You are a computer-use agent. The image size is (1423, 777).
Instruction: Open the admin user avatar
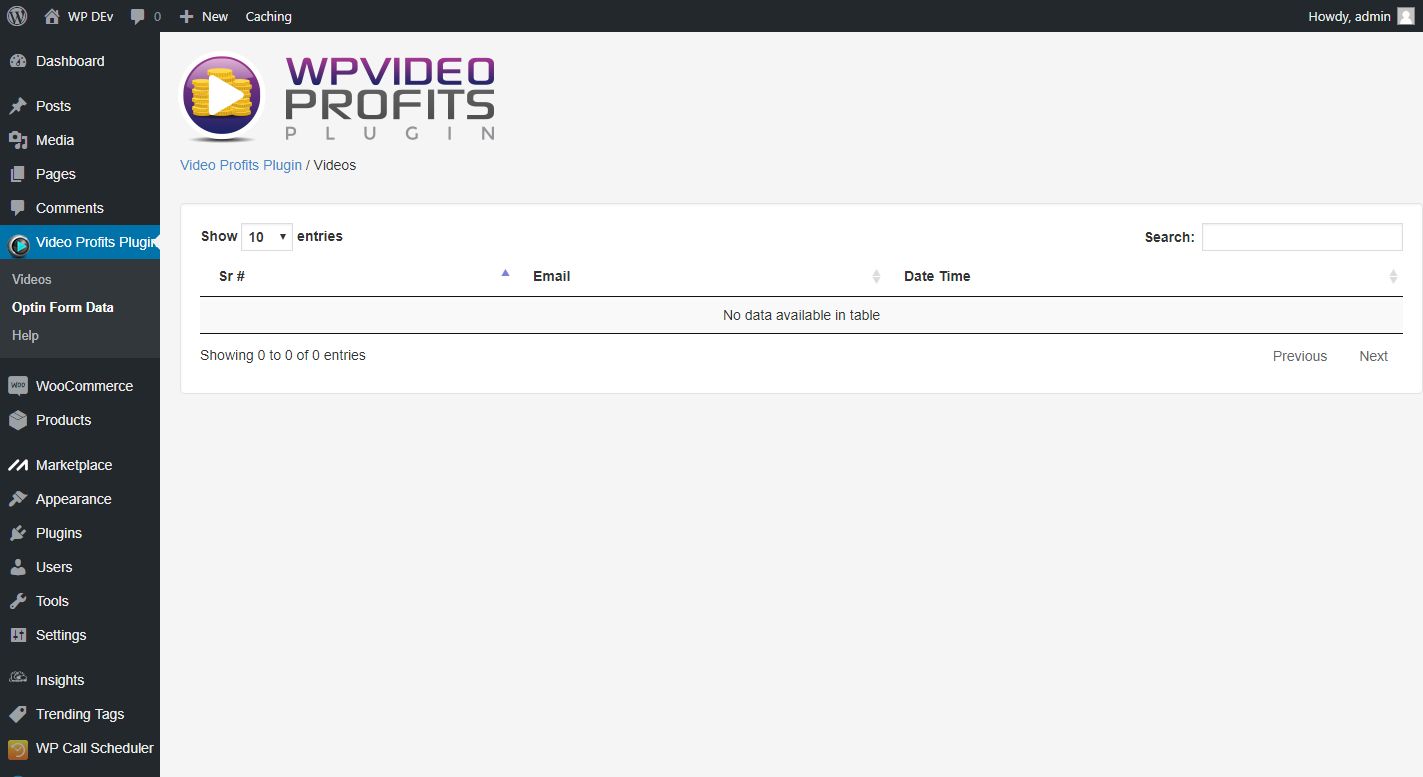click(1405, 16)
